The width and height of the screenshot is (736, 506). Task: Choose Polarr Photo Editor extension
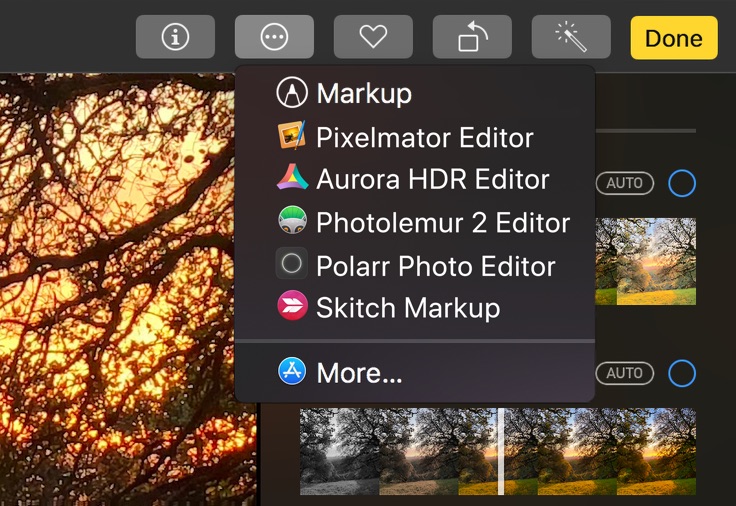tap(415, 265)
